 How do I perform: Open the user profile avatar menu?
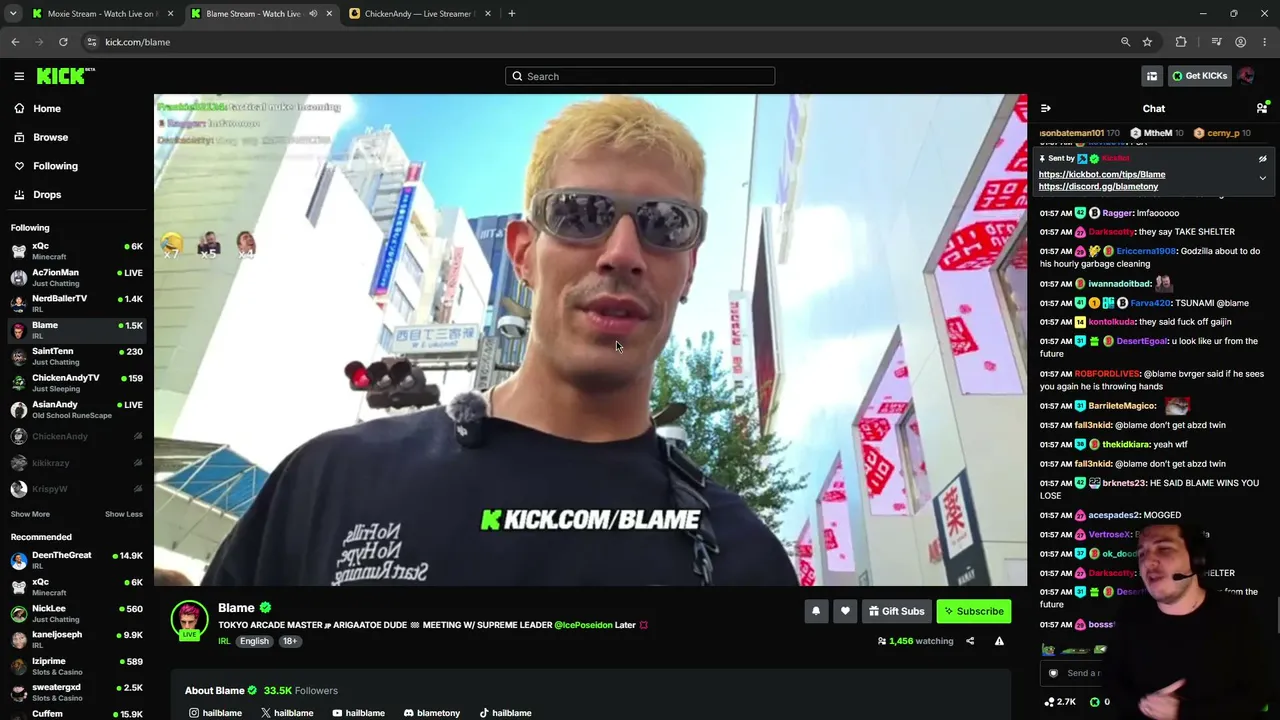tap(1246, 76)
